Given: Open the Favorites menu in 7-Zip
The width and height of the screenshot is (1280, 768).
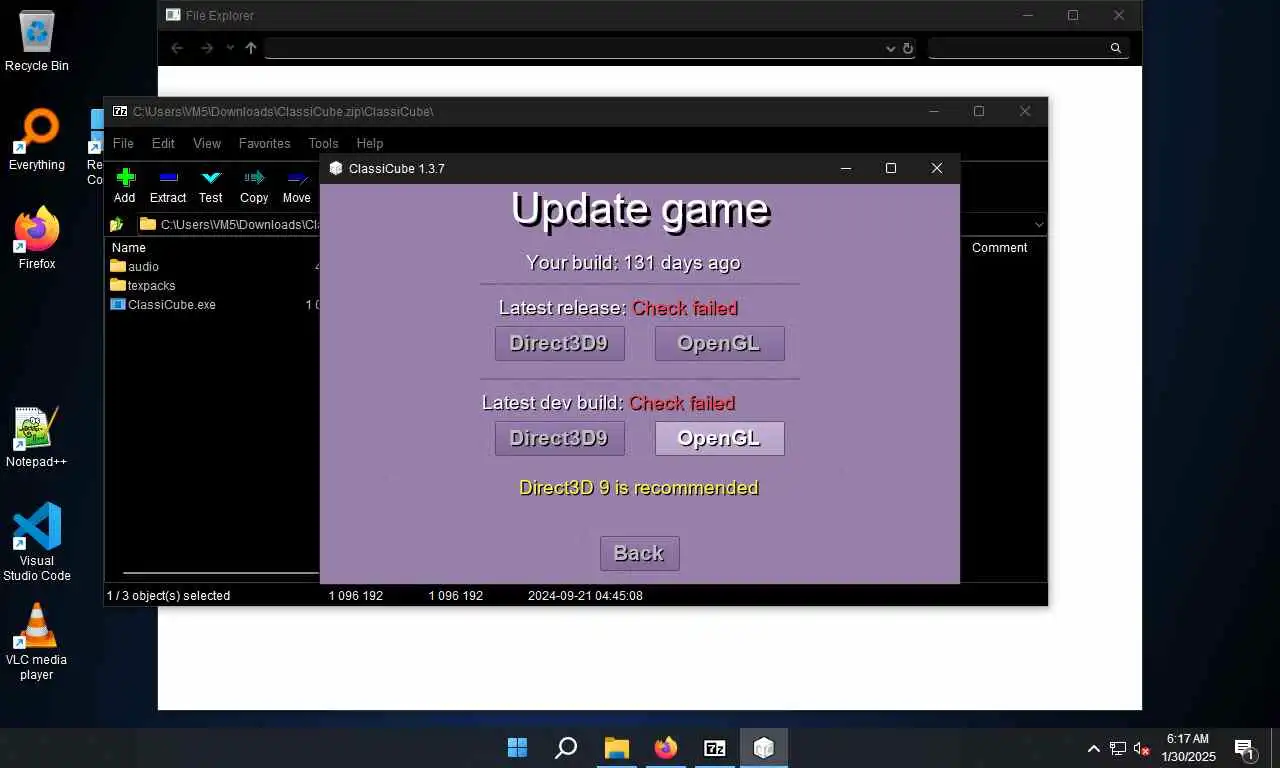Looking at the screenshot, I should [264, 143].
